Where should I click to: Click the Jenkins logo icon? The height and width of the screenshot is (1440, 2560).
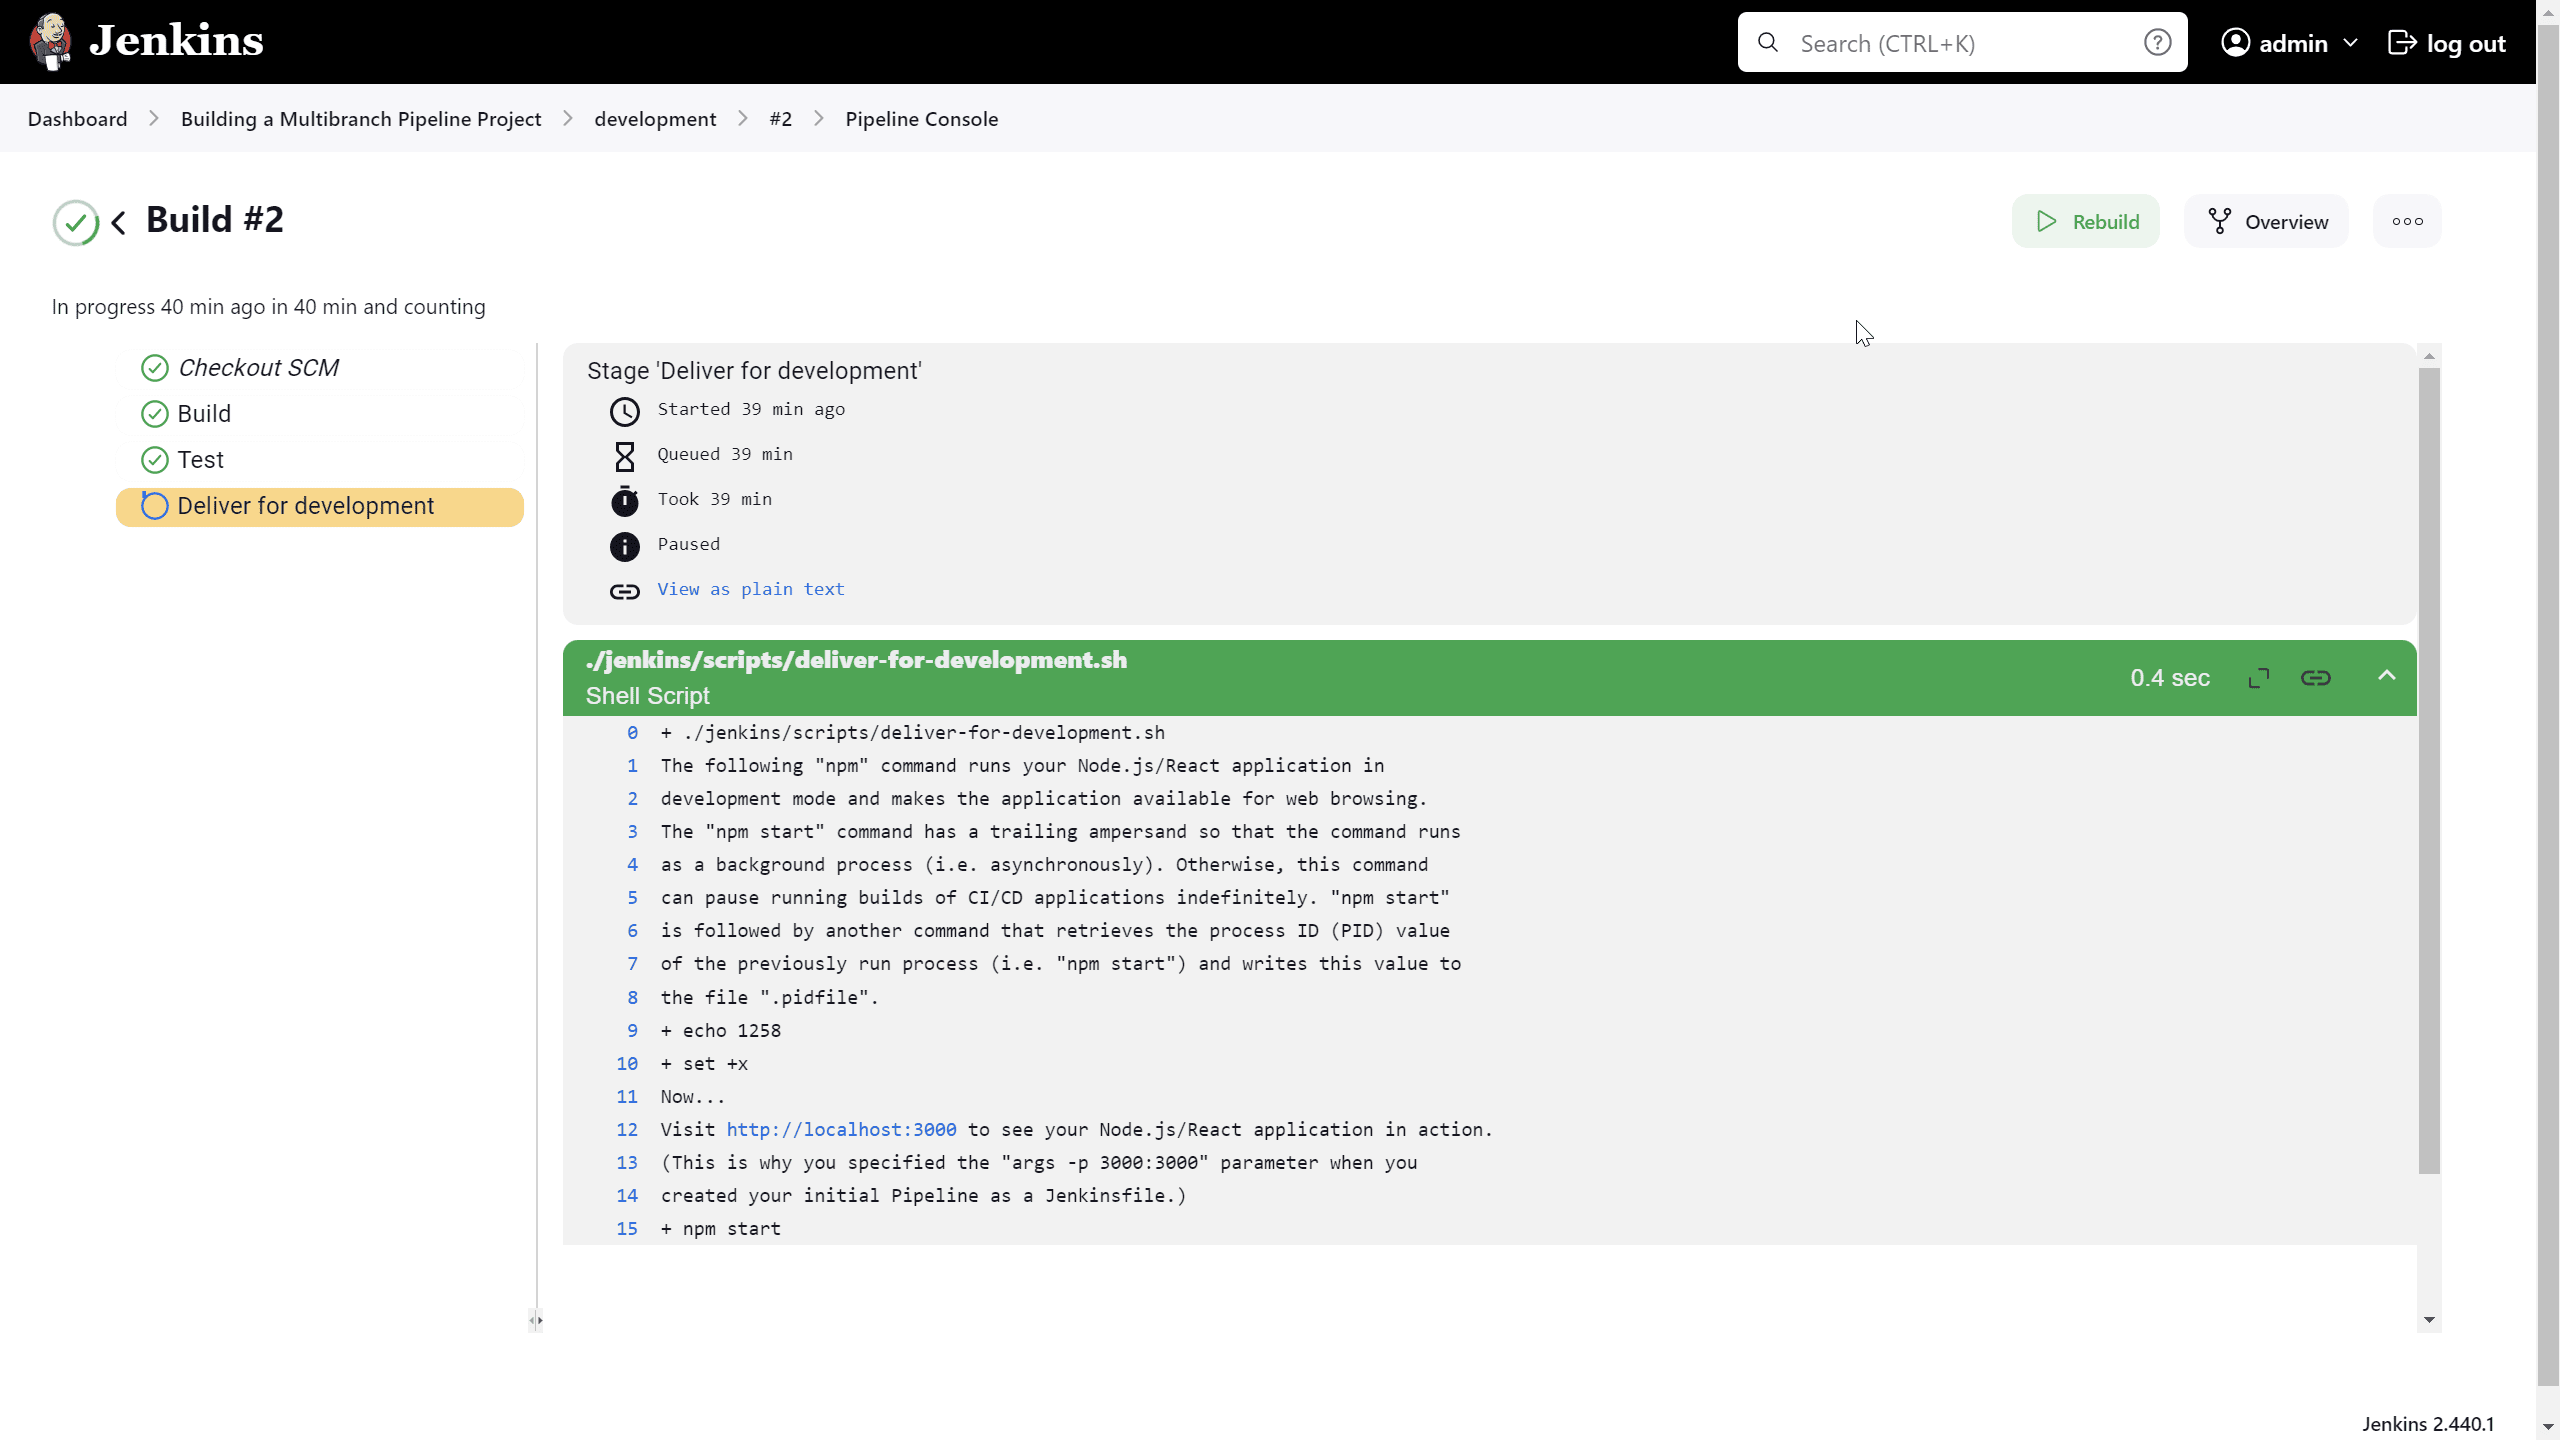tap(50, 41)
